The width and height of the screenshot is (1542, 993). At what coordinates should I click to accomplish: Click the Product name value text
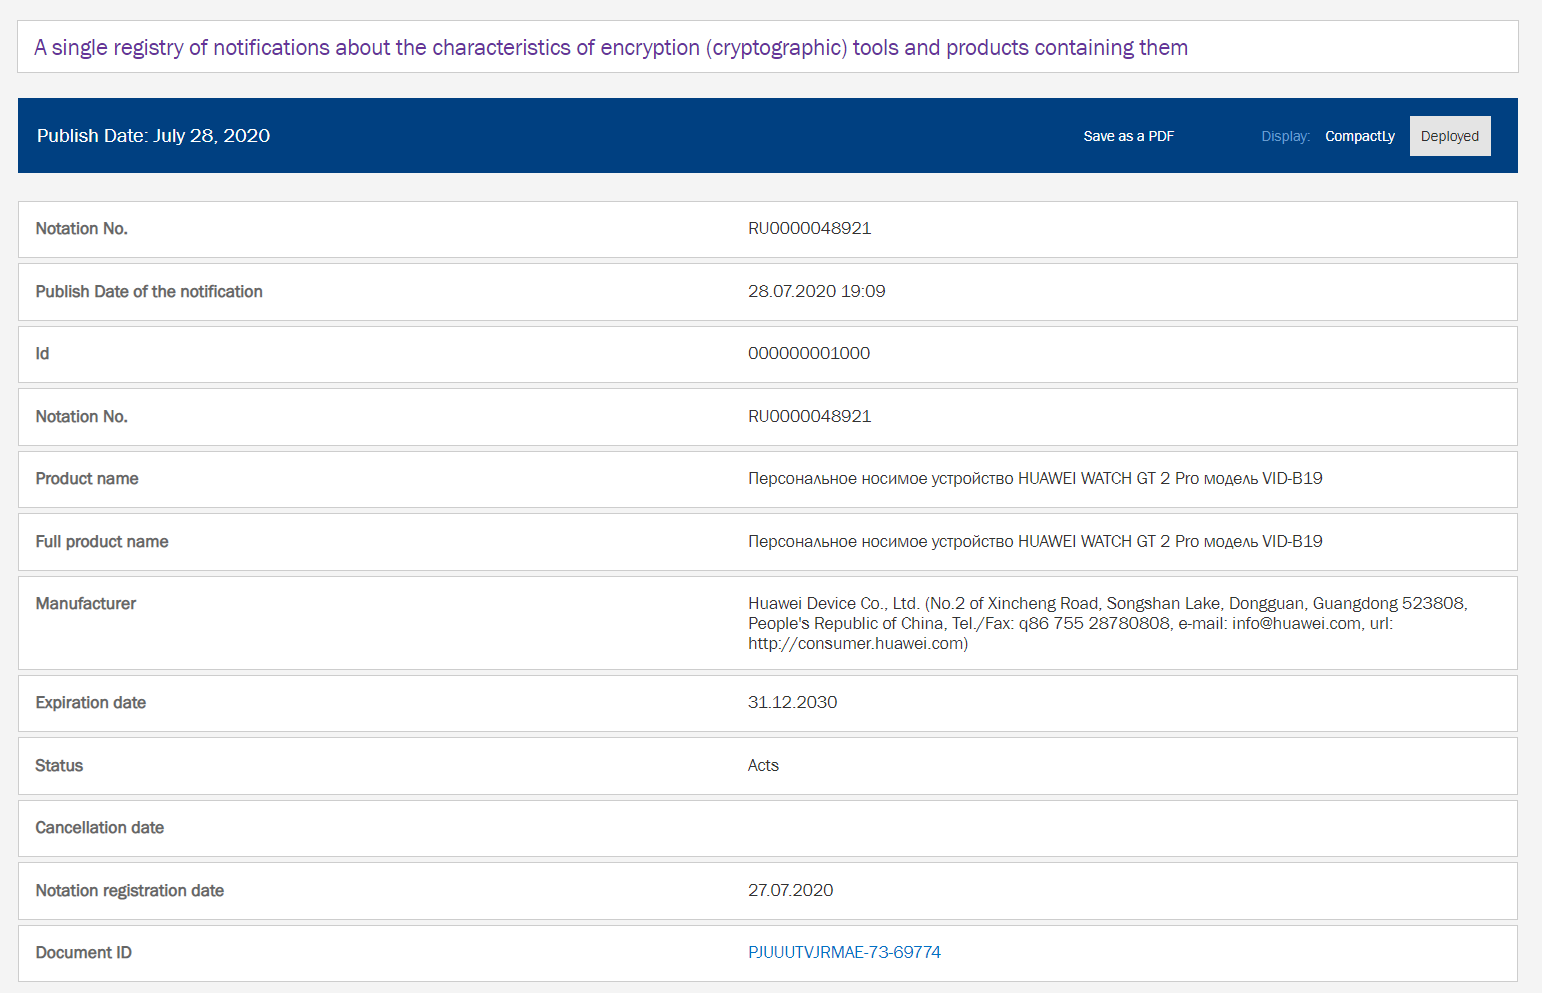1035,478
